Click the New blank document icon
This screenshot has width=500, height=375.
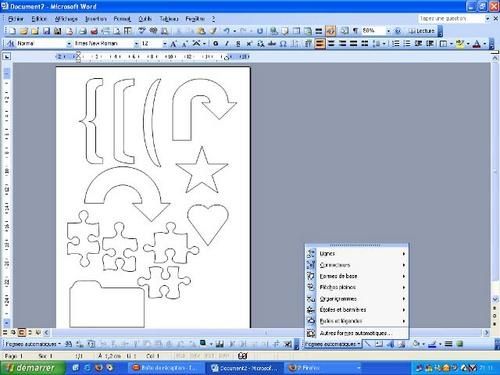click(x=12, y=31)
